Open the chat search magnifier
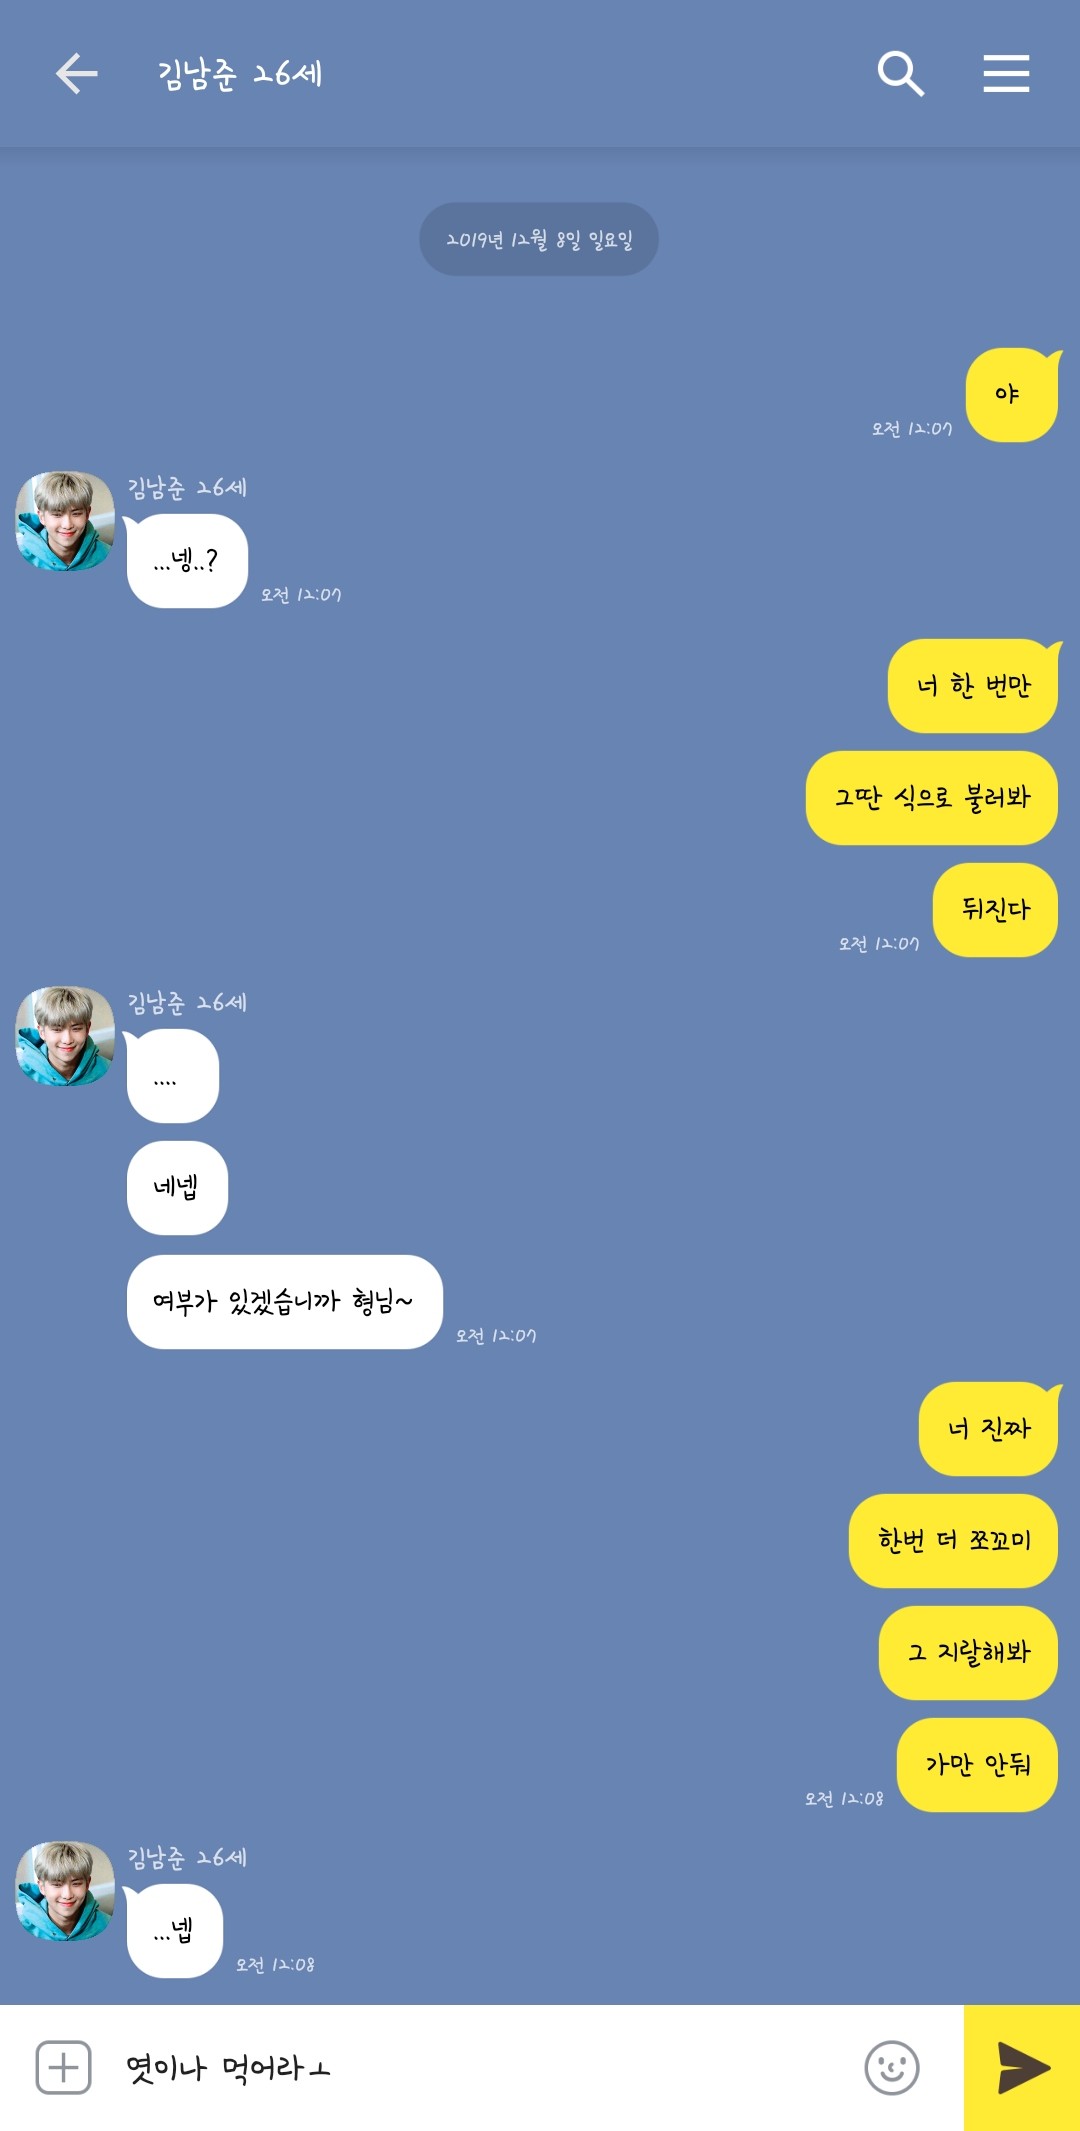 point(900,74)
